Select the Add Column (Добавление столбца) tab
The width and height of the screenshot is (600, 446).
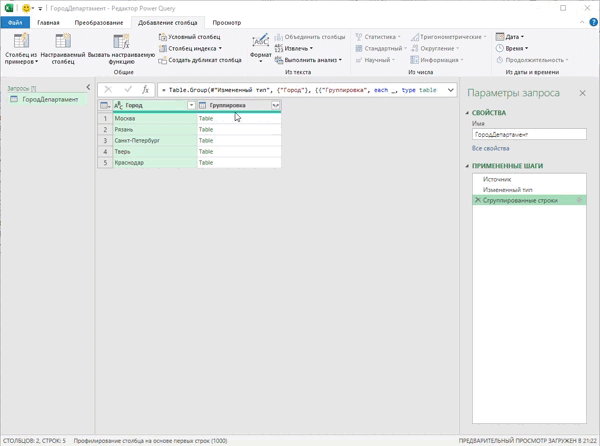pyautogui.click(x=168, y=23)
